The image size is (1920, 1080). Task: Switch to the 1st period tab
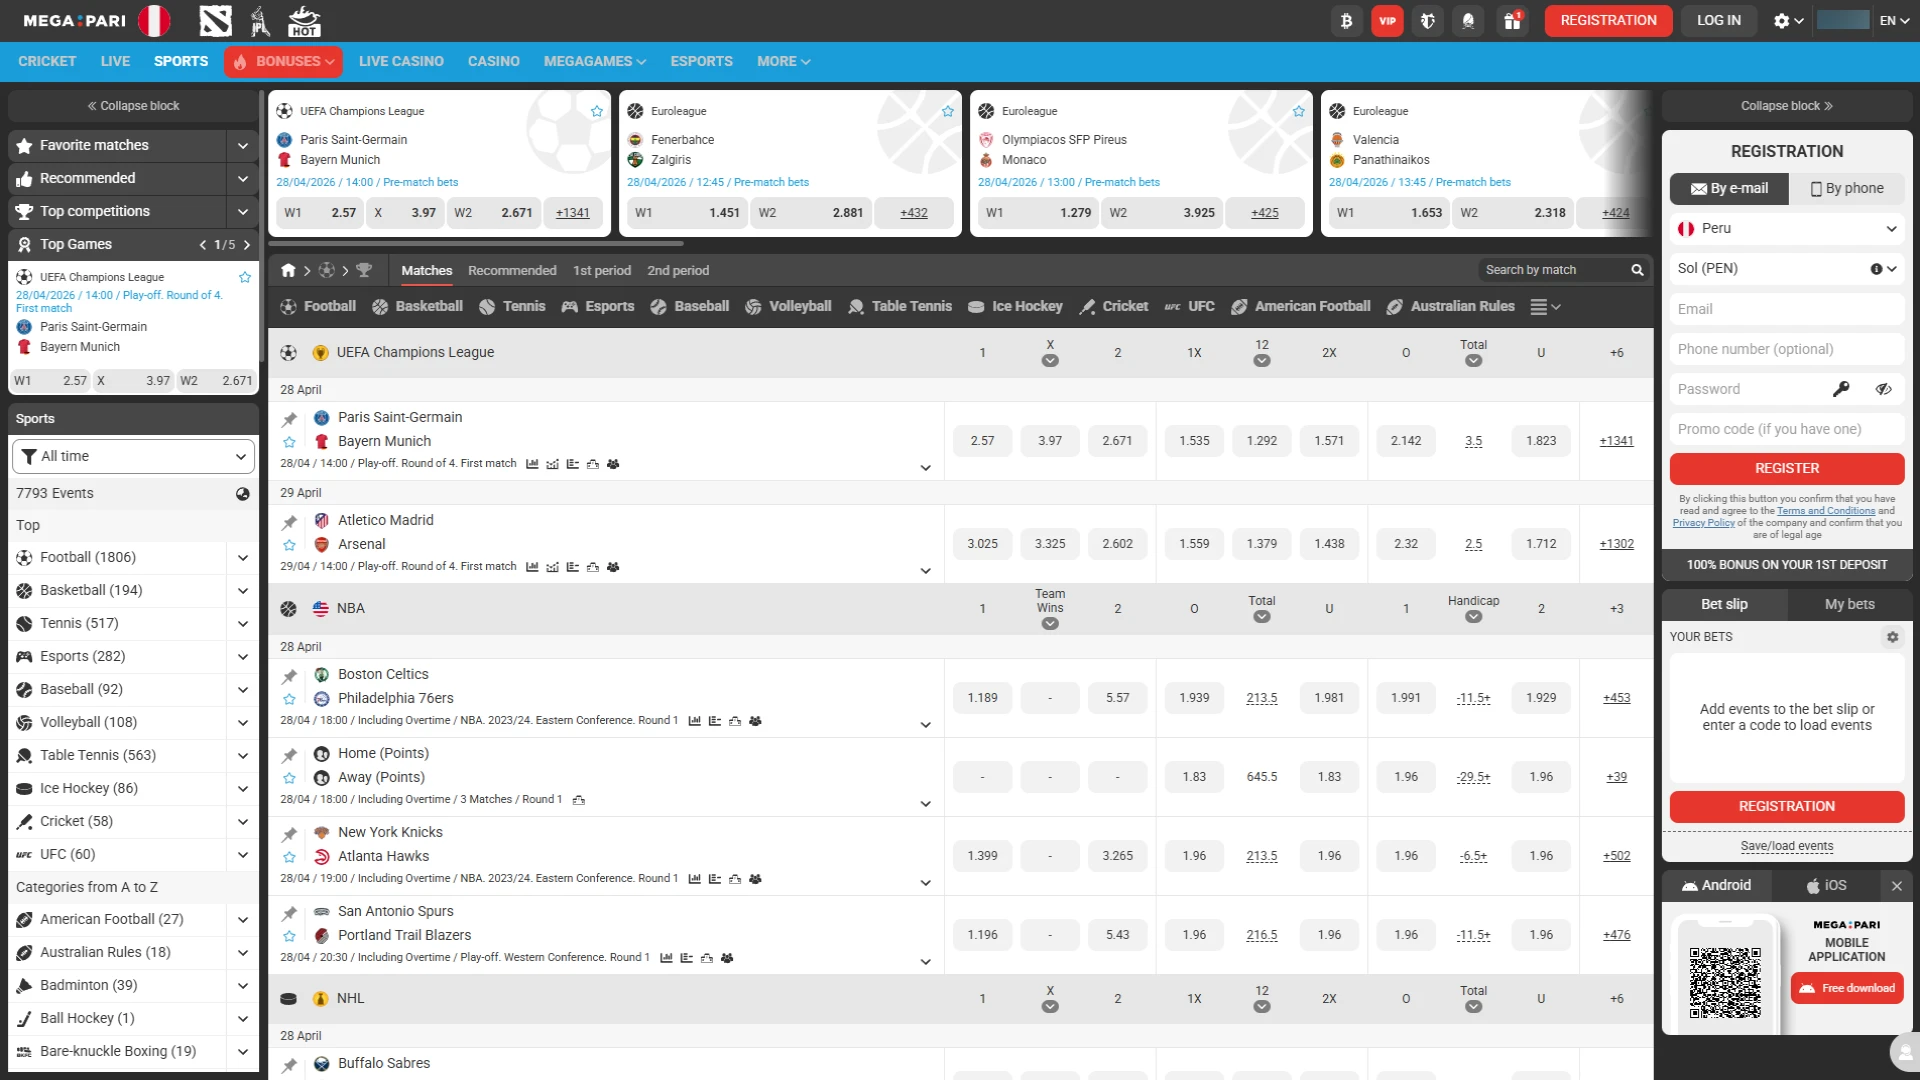(x=602, y=271)
